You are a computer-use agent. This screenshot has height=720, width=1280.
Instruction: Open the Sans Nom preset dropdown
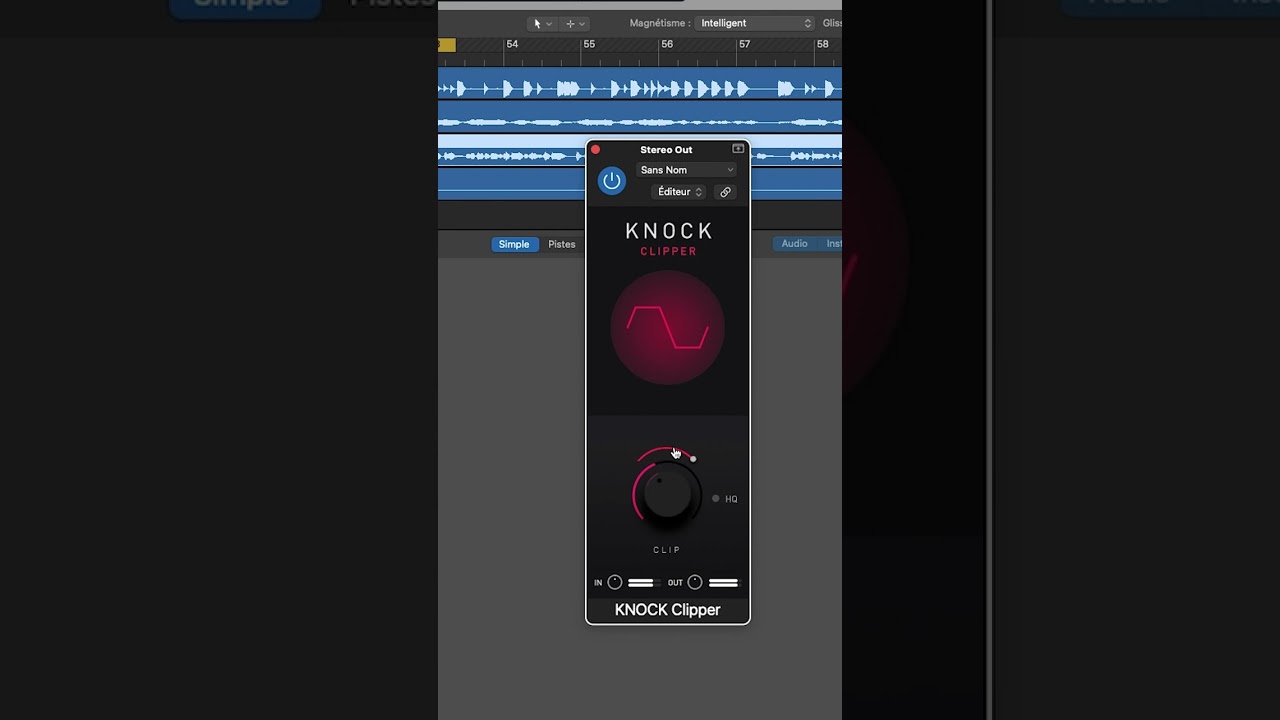[686, 170]
